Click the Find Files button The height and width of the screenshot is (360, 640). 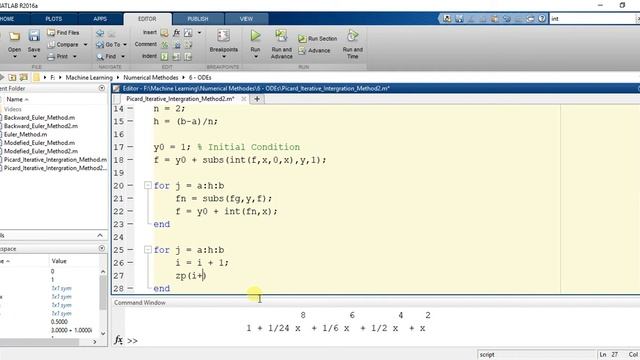click(x=63, y=32)
